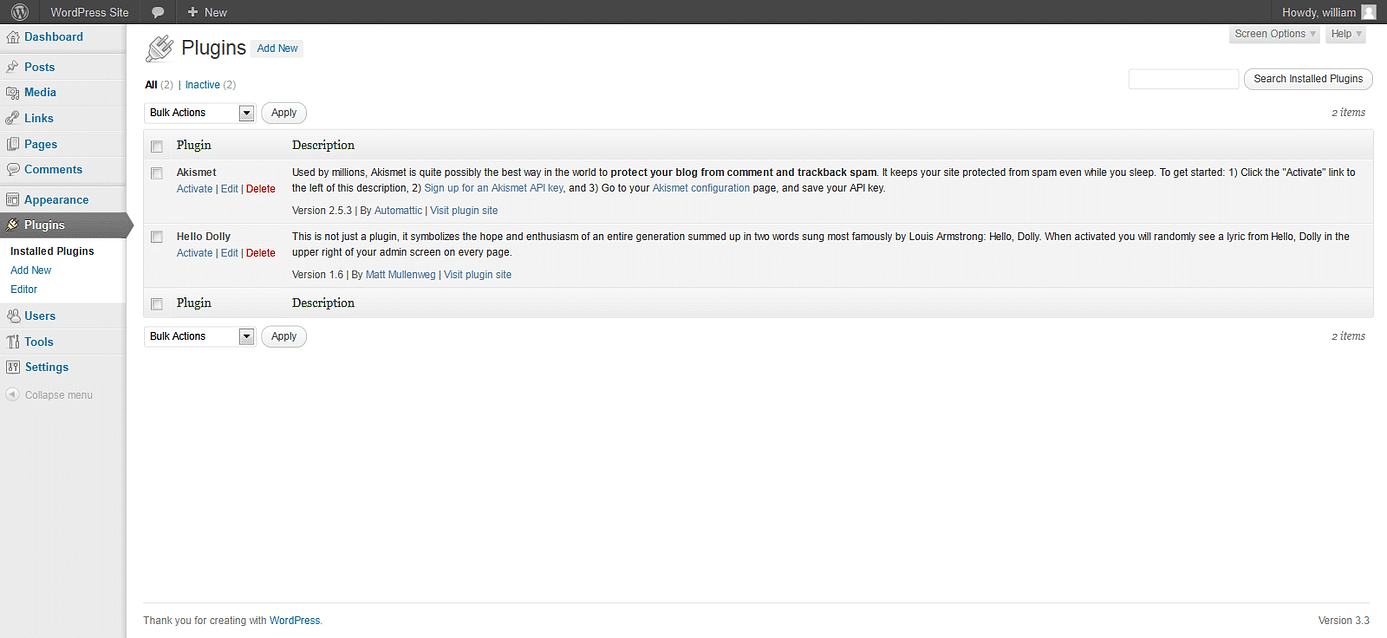Check the Akismet plugin checkbox

point(156,173)
